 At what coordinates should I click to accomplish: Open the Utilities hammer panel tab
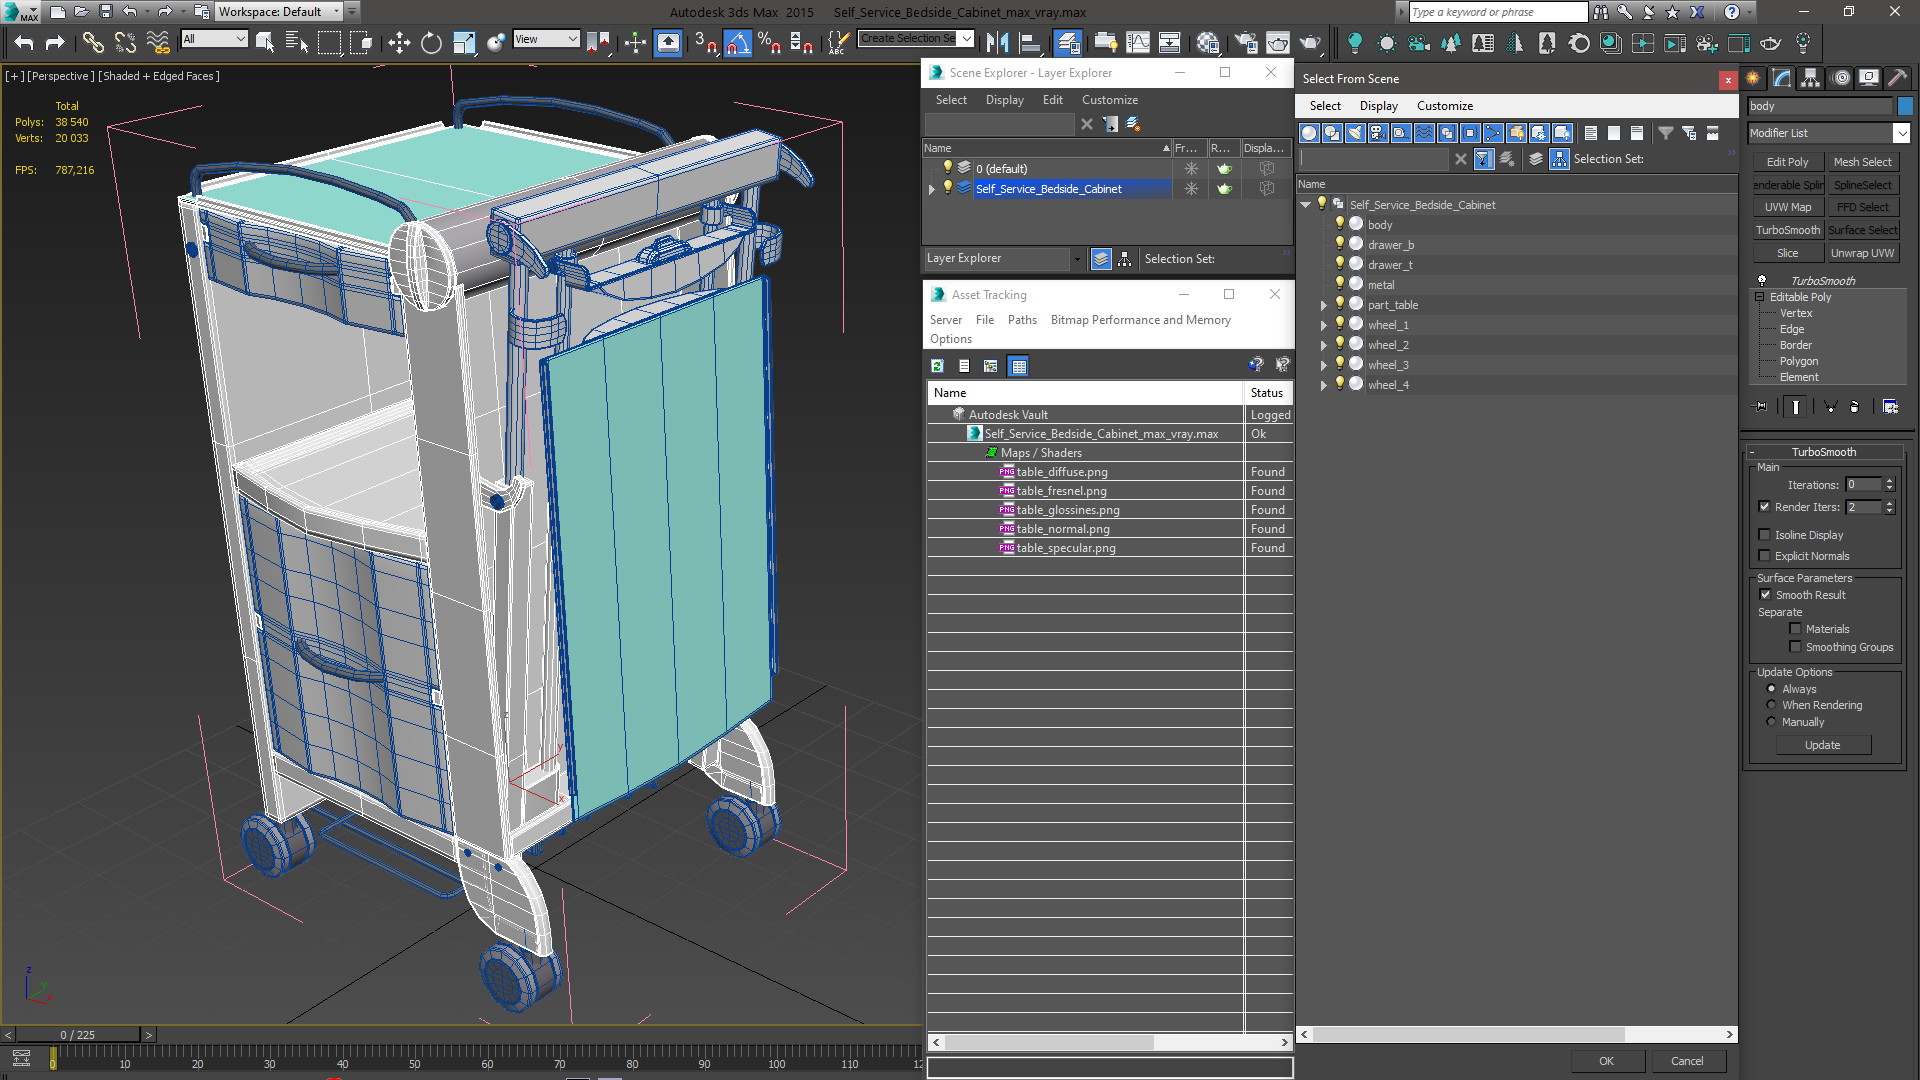pos(1897,78)
